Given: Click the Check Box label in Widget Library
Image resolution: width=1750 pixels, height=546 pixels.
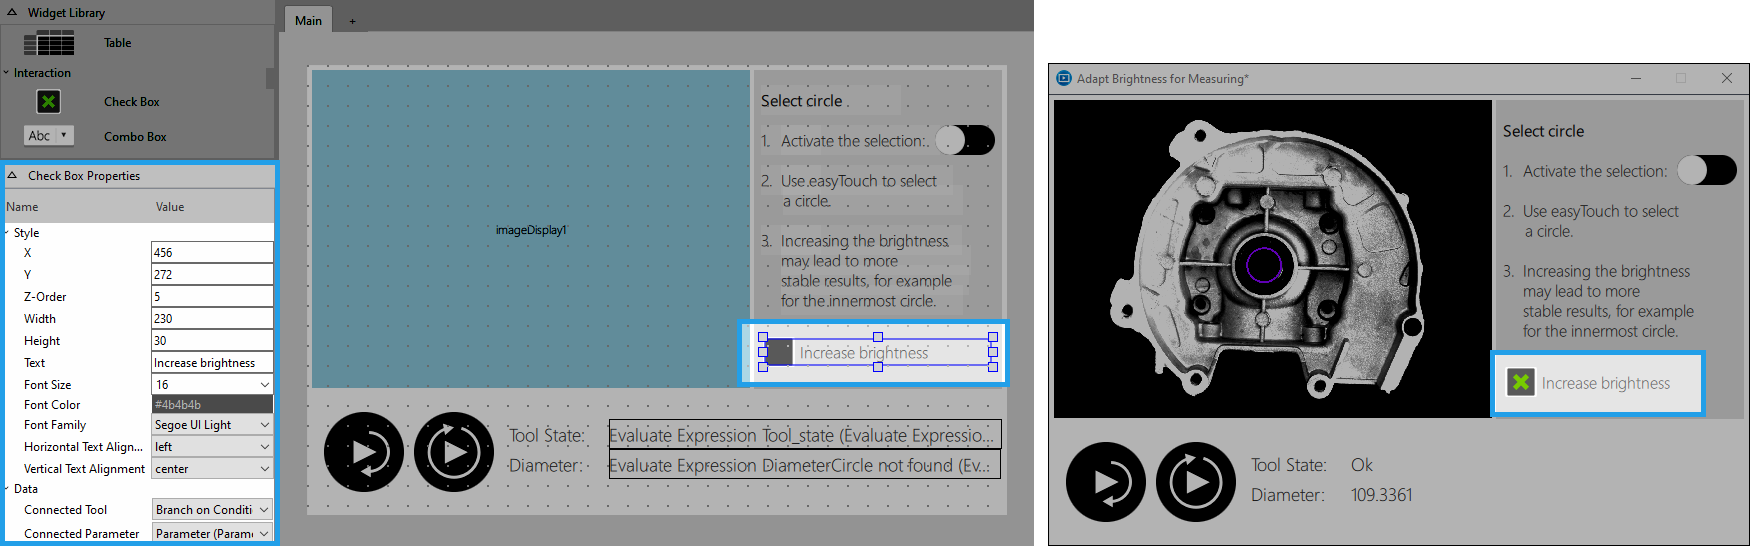Looking at the screenshot, I should click(x=131, y=102).
